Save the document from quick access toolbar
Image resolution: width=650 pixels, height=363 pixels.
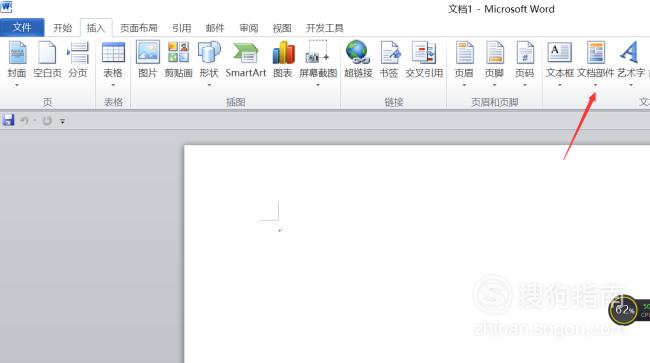[8, 120]
